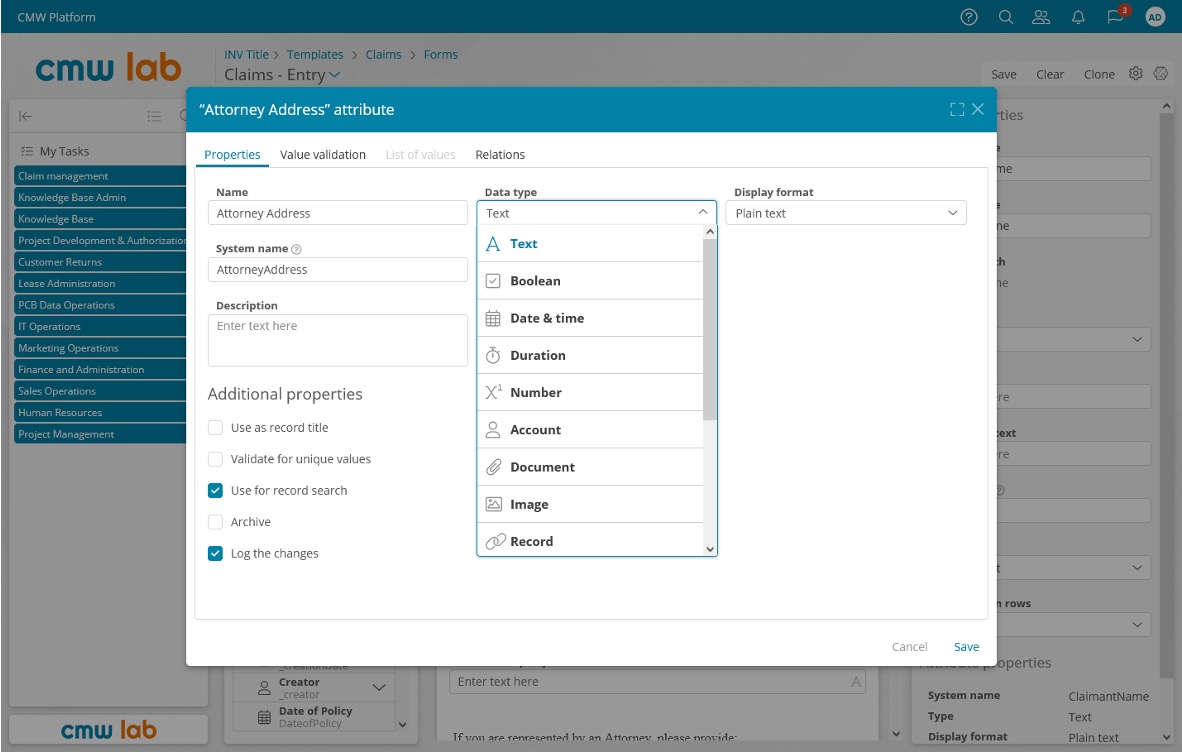
Task: Open the gear settings icon near Clone
Action: (1135, 73)
